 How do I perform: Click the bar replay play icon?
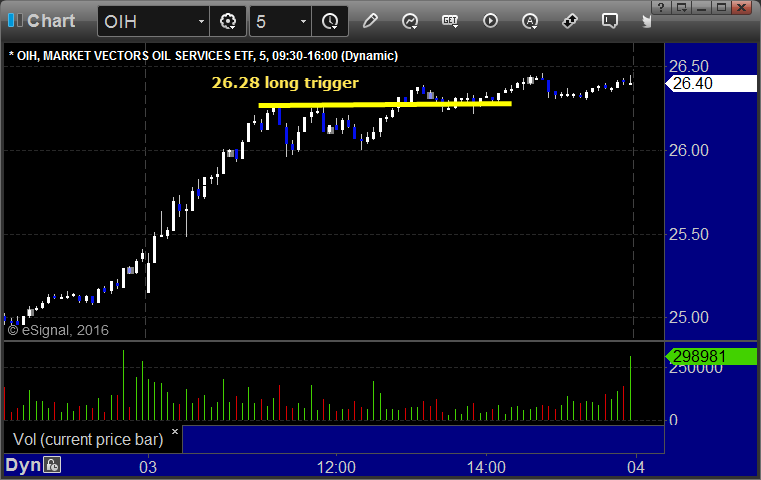click(490, 21)
